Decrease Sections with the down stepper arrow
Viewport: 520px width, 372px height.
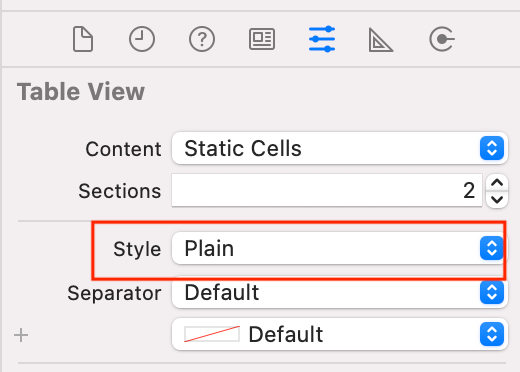497,199
